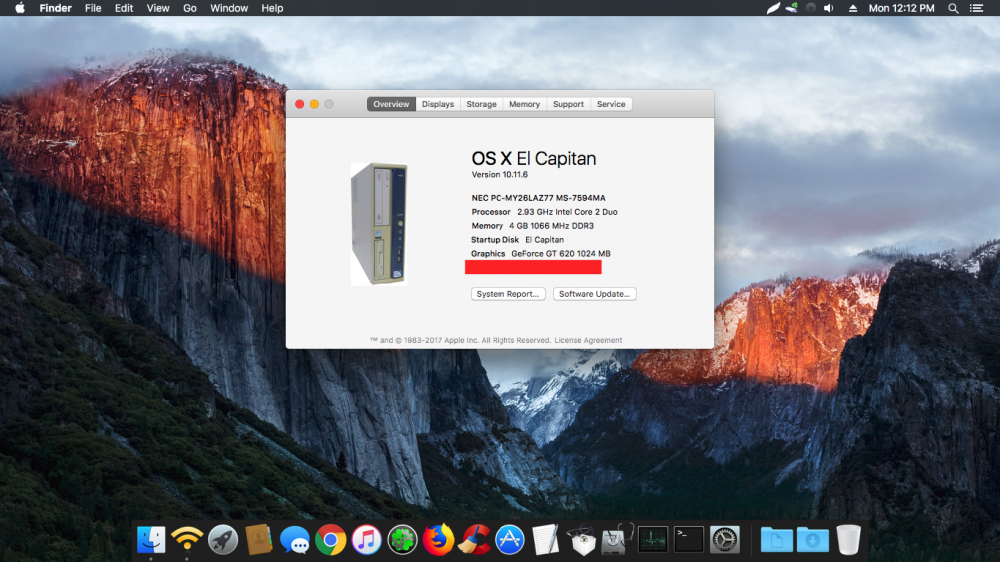1000x562 pixels.
Task: Open the License Agreement link
Action: 588,341
